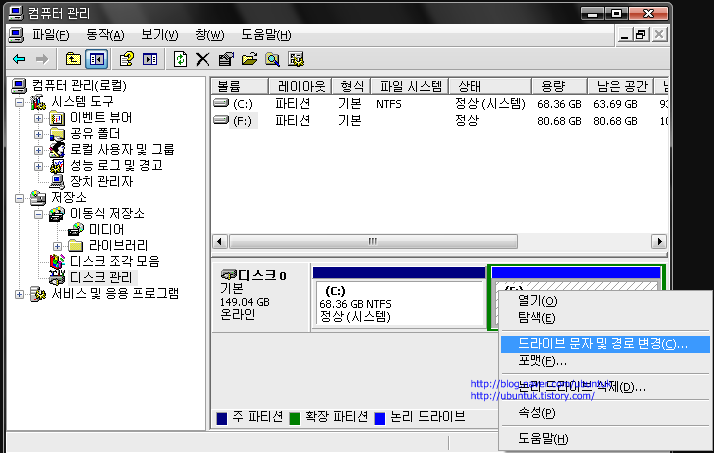Screen dimensions: 714x453
Task: Sort by the 볼륨 column header
Action: [240, 86]
